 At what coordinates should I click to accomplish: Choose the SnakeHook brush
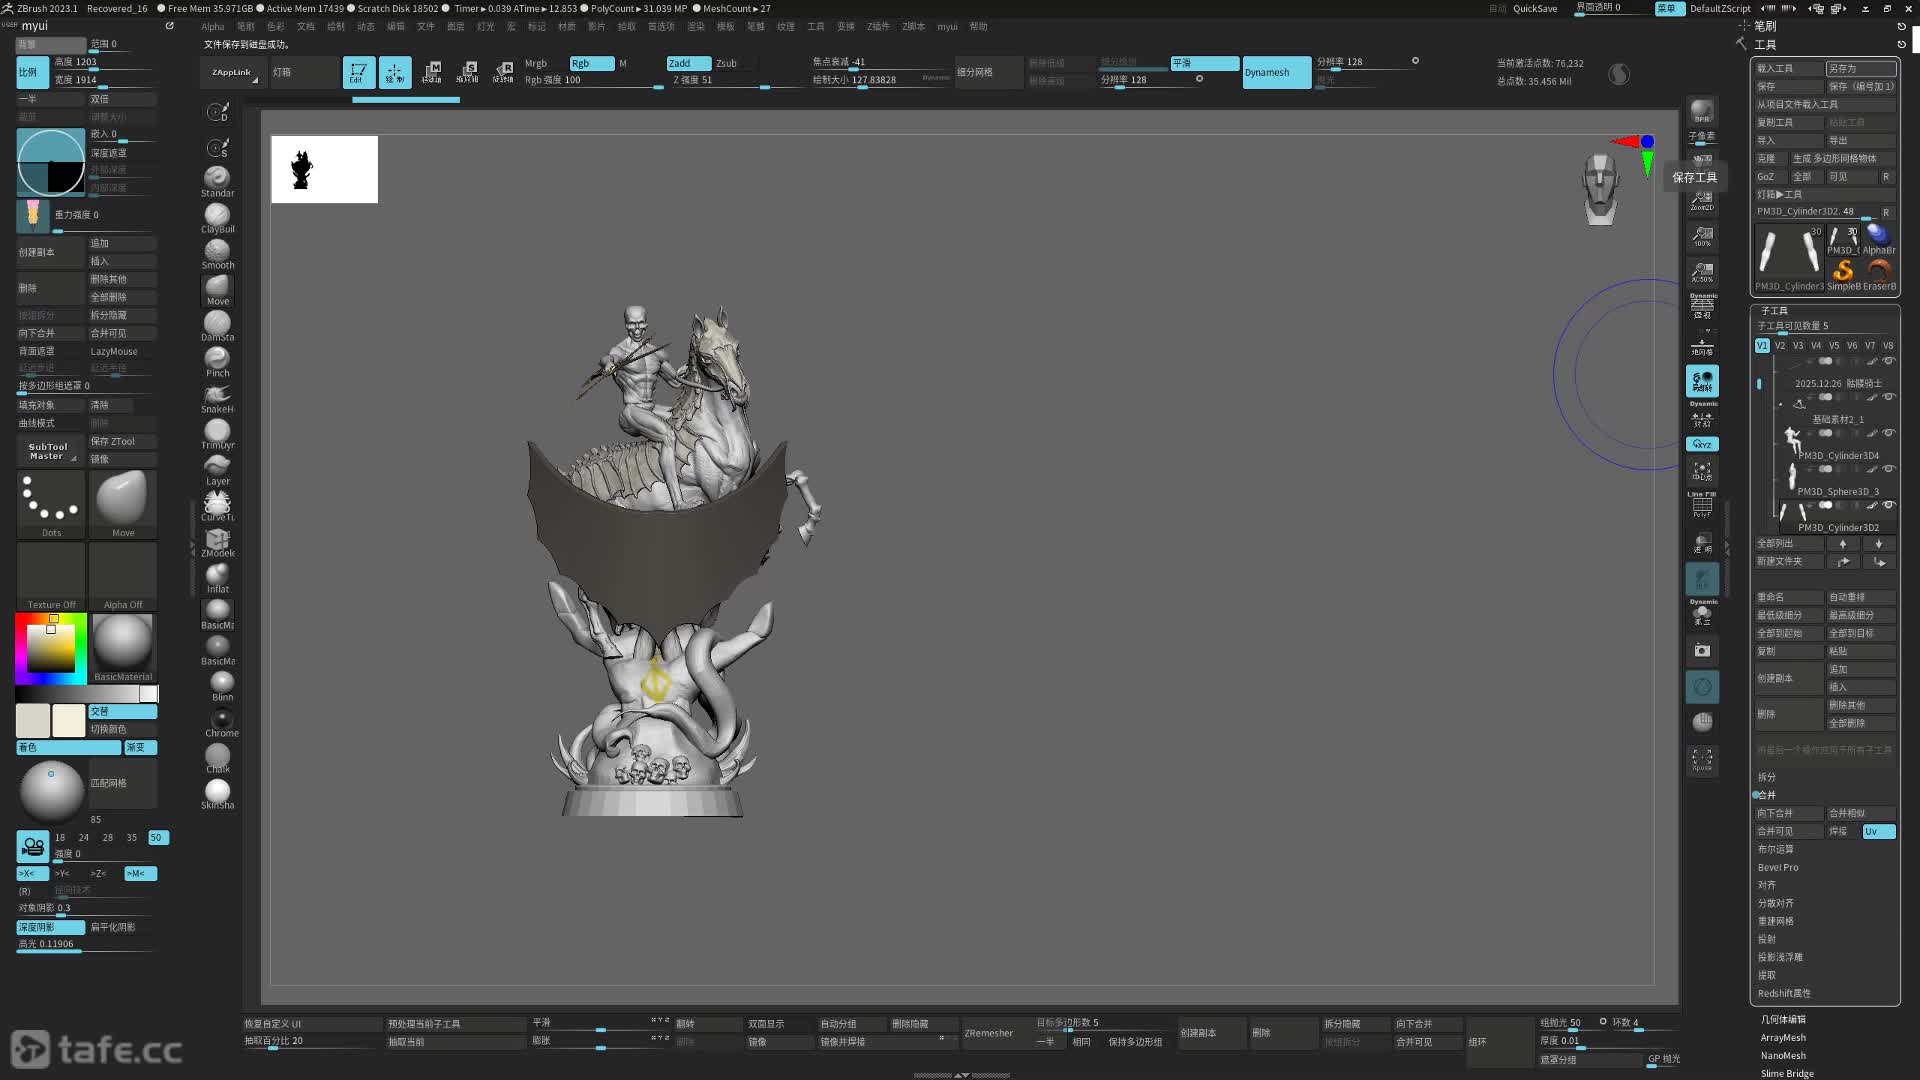click(217, 396)
